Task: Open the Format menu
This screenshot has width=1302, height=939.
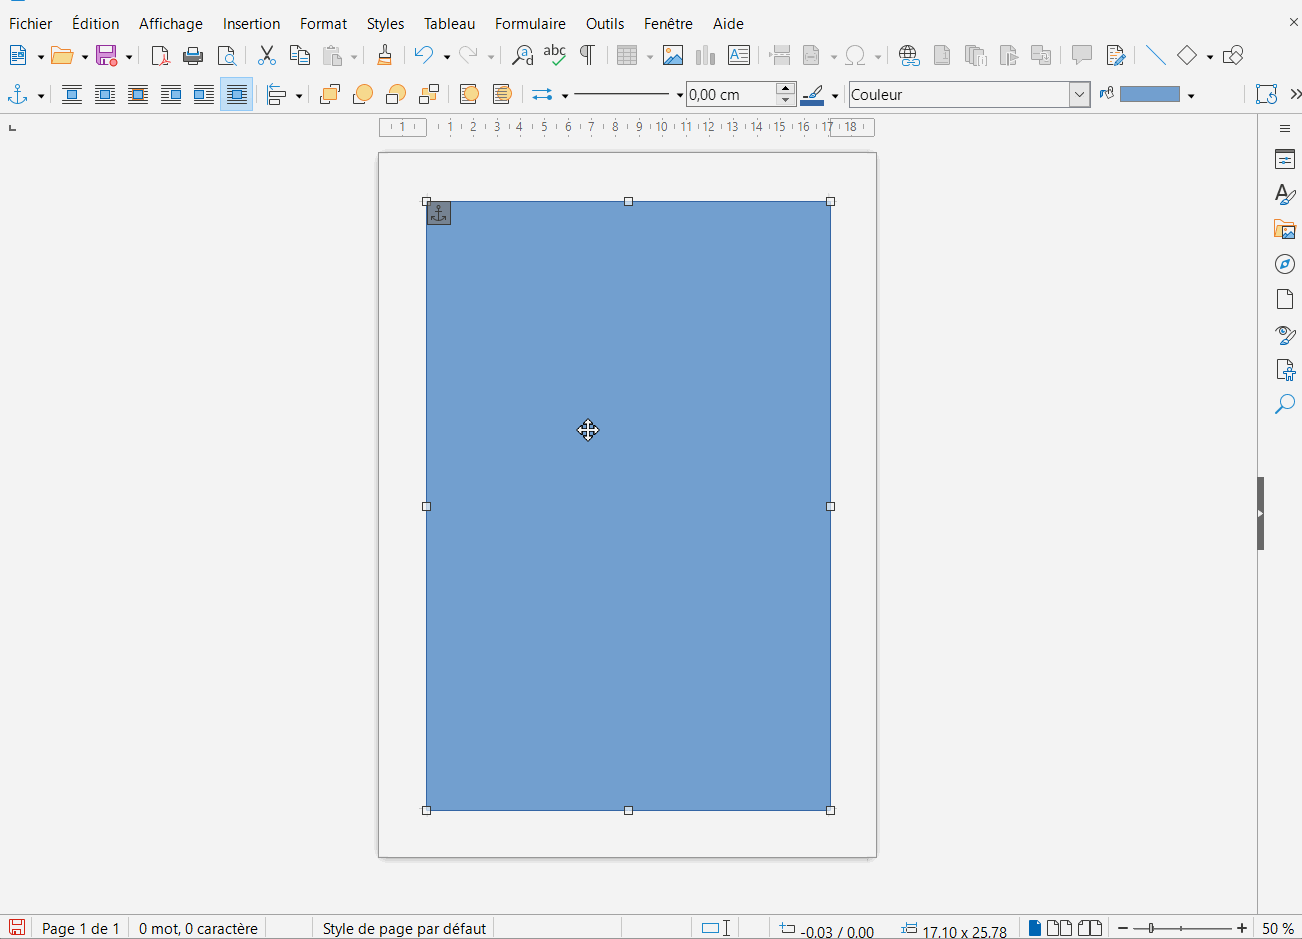Action: pyautogui.click(x=323, y=23)
